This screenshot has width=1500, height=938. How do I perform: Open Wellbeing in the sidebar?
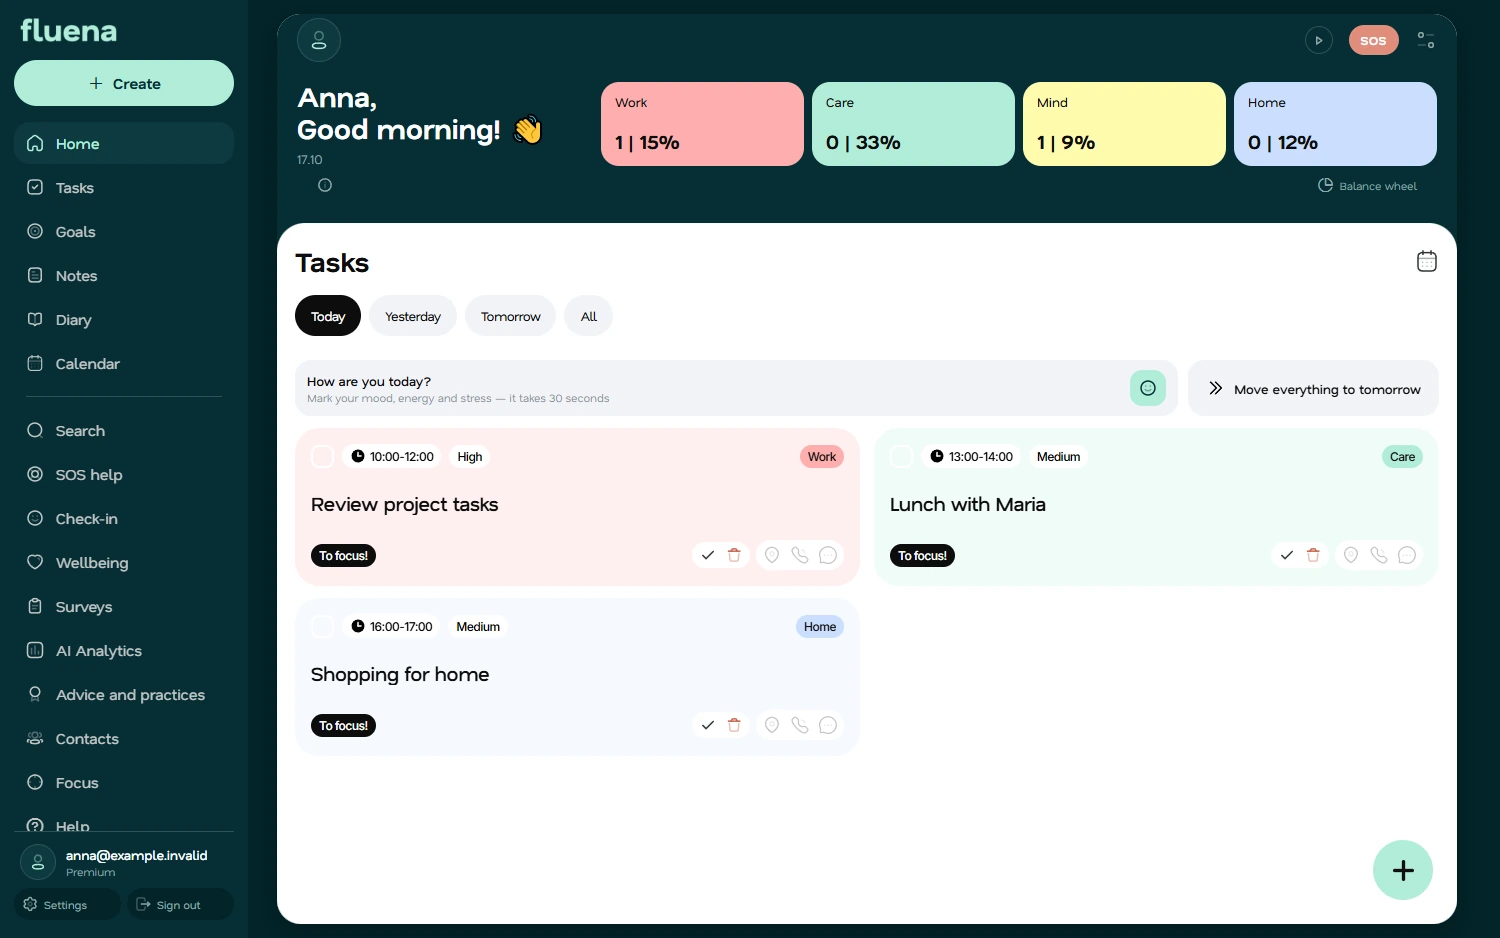click(x=124, y=563)
